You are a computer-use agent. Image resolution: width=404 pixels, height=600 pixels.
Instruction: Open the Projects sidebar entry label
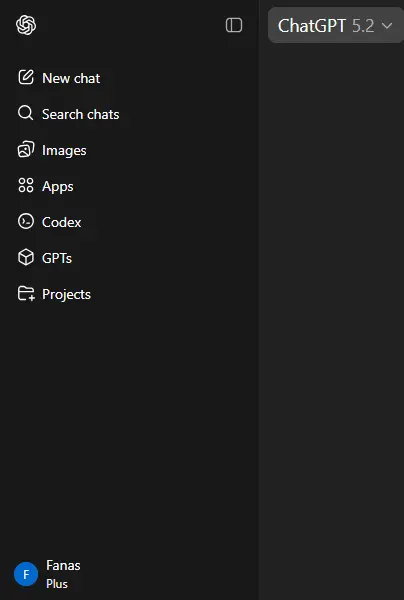point(66,294)
